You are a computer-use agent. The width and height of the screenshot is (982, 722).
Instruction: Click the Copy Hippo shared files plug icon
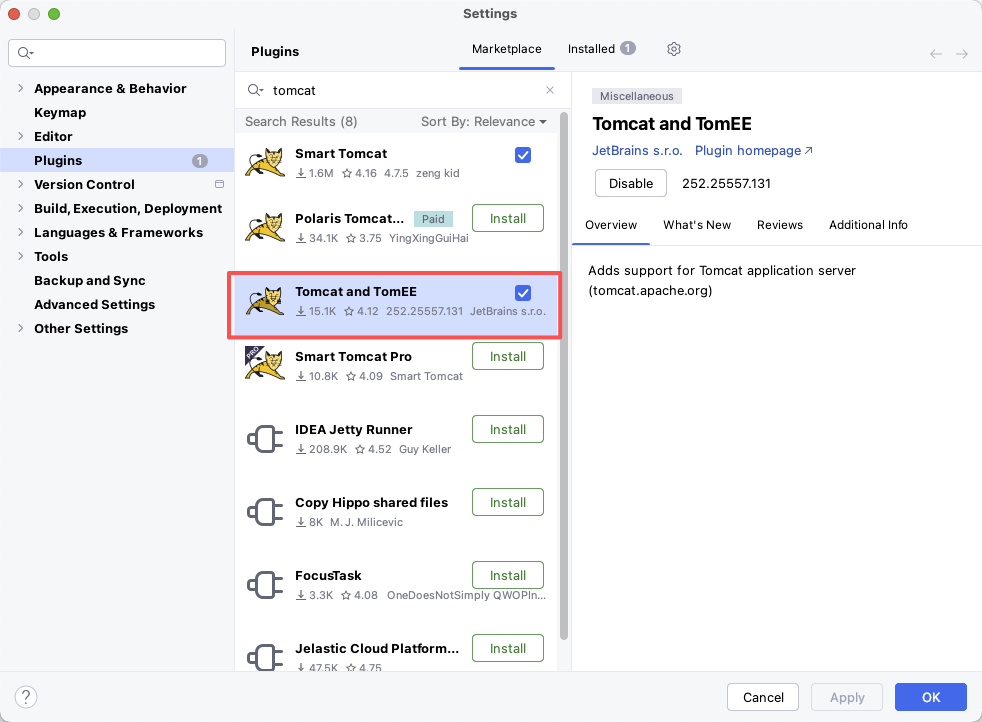tap(265, 512)
